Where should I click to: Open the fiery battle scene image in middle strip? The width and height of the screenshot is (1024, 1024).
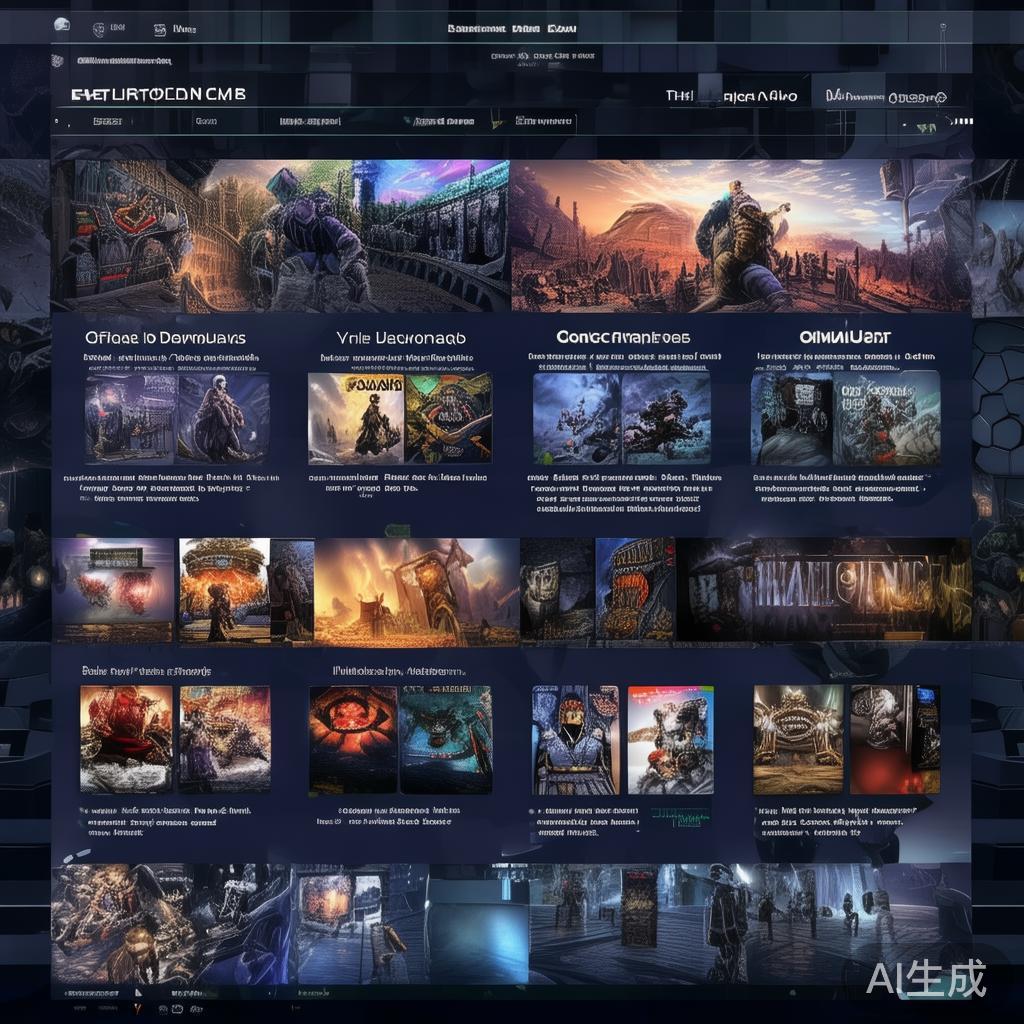[416, 590]
